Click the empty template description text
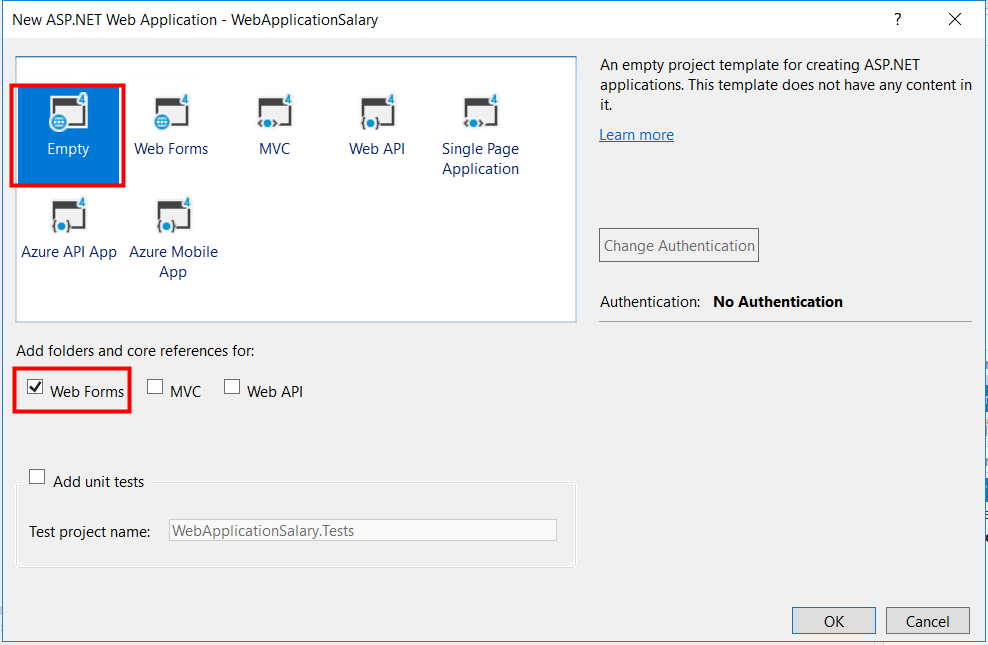Screen dimensions: 988x645 (786, 84)
